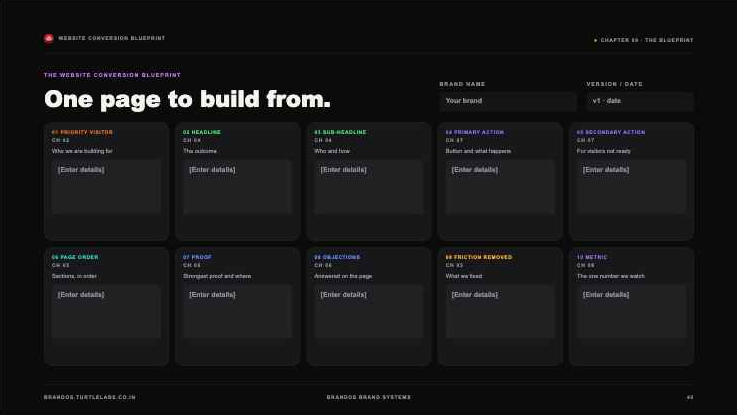Click the '02 Headline' card title
Screen dimensions: 737x415
(202, 133)
